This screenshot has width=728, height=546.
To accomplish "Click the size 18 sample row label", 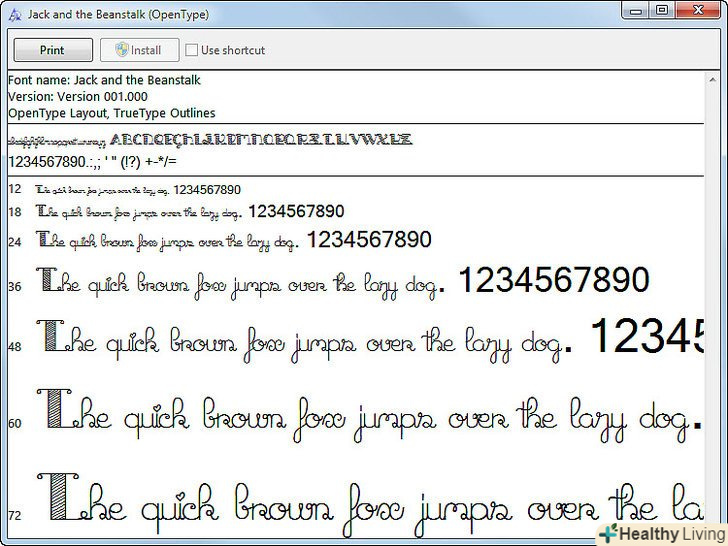I will 15,212.
